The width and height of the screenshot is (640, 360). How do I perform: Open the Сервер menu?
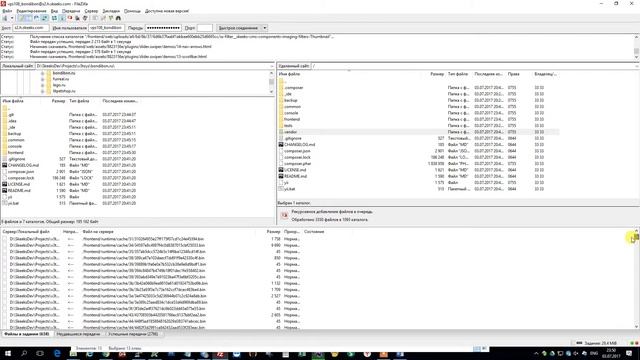pos(91,11)
